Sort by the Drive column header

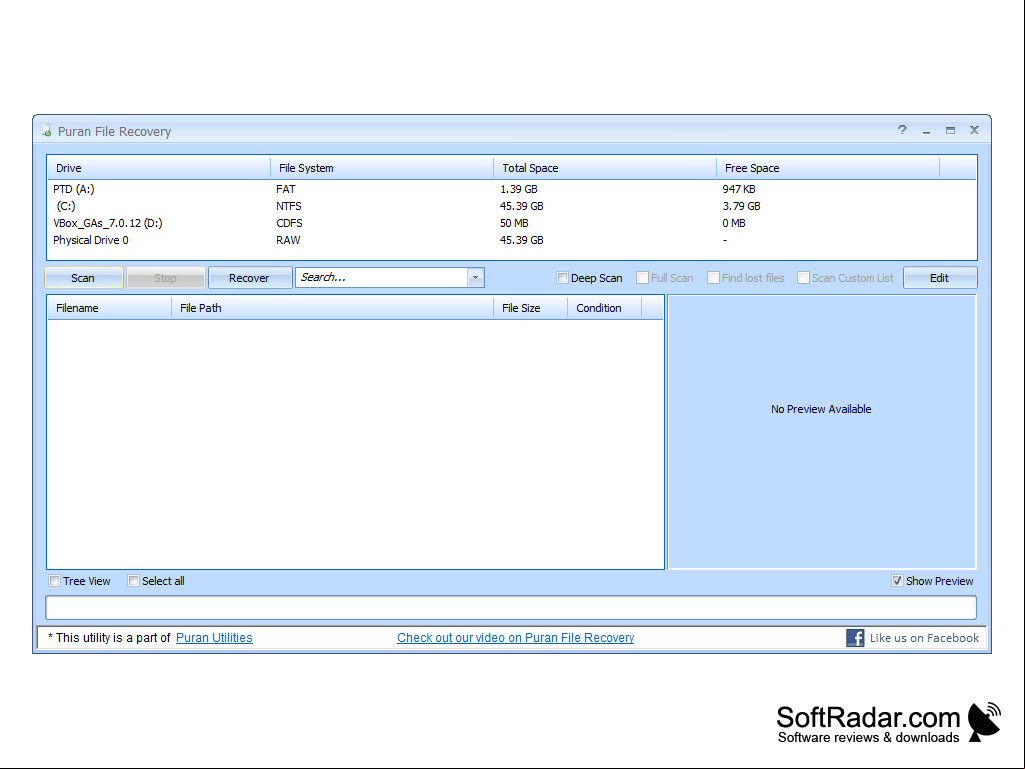click(159, 167)
